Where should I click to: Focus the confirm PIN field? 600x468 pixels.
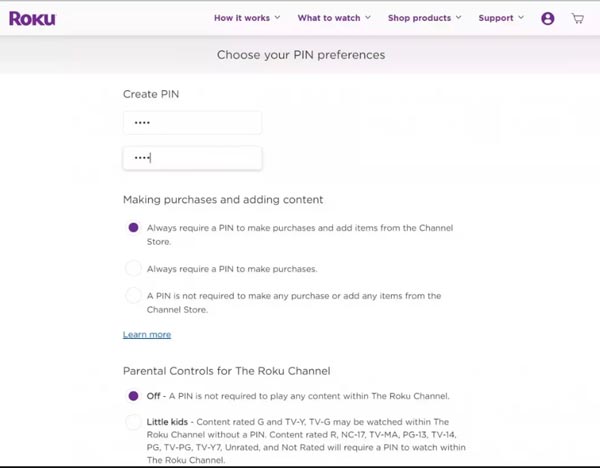click(x=192, y=158)
